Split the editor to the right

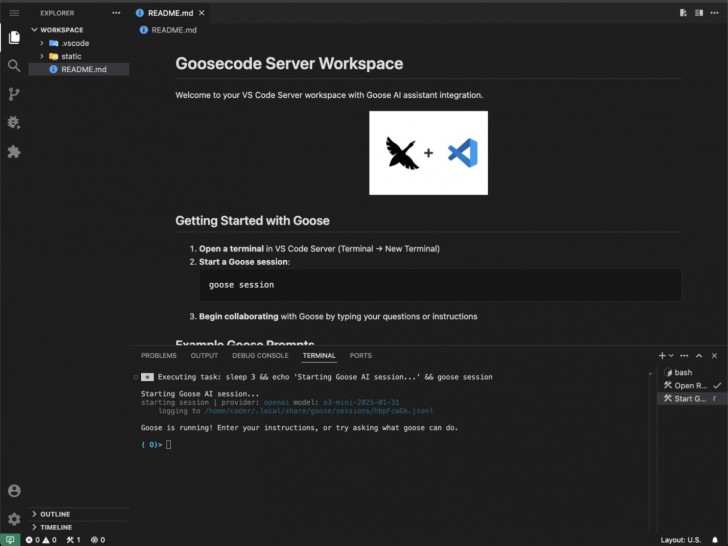tap(699, 13)
